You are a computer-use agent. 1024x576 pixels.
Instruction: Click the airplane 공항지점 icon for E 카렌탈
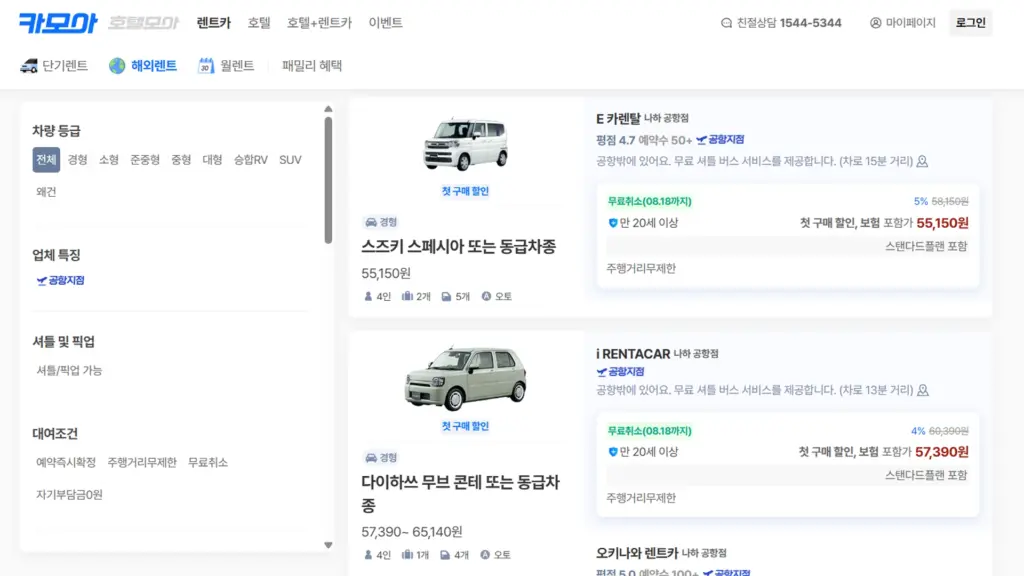pos(701,140)
